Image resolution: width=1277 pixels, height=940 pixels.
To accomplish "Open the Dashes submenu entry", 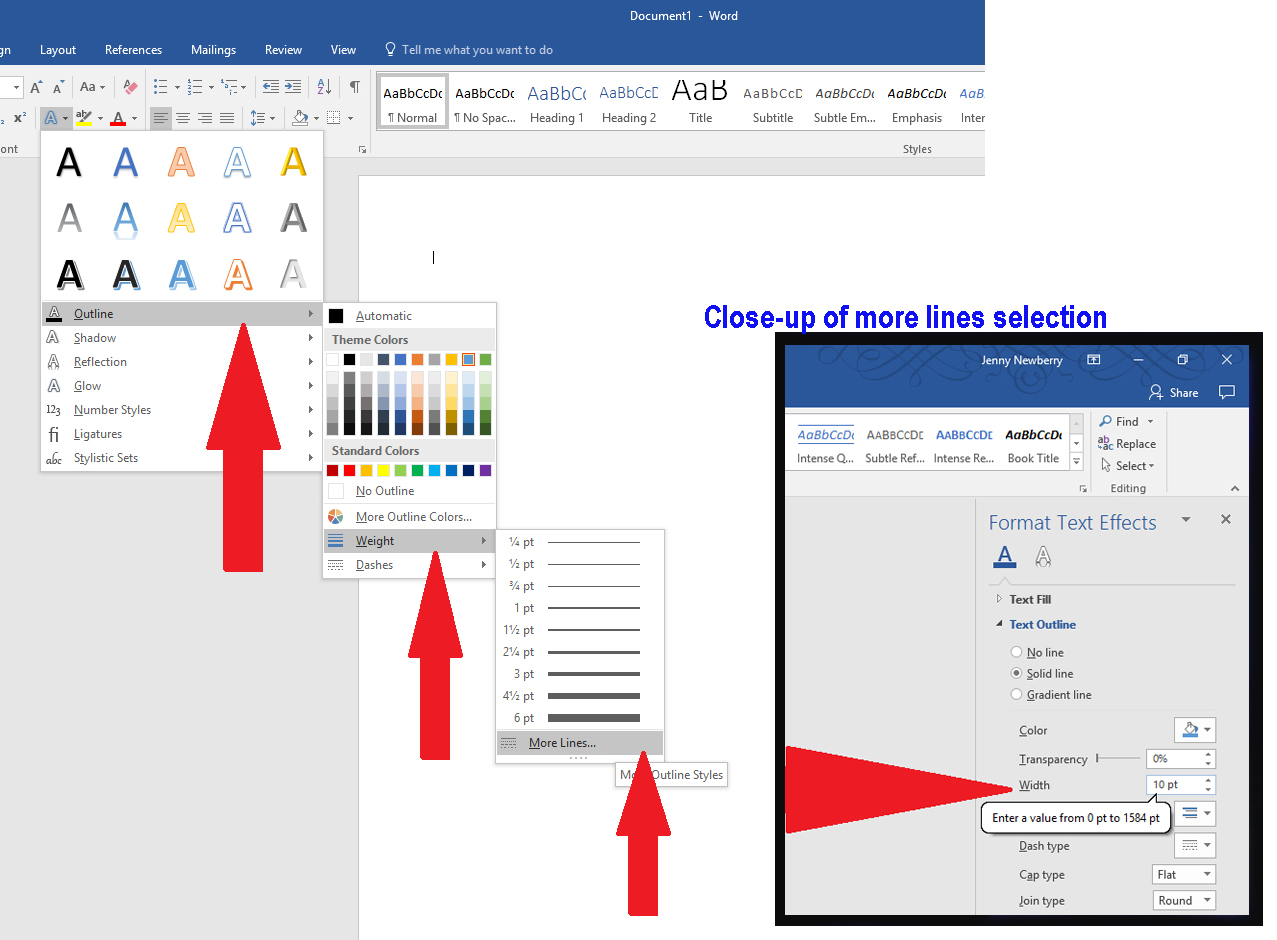I will (409, 565).
